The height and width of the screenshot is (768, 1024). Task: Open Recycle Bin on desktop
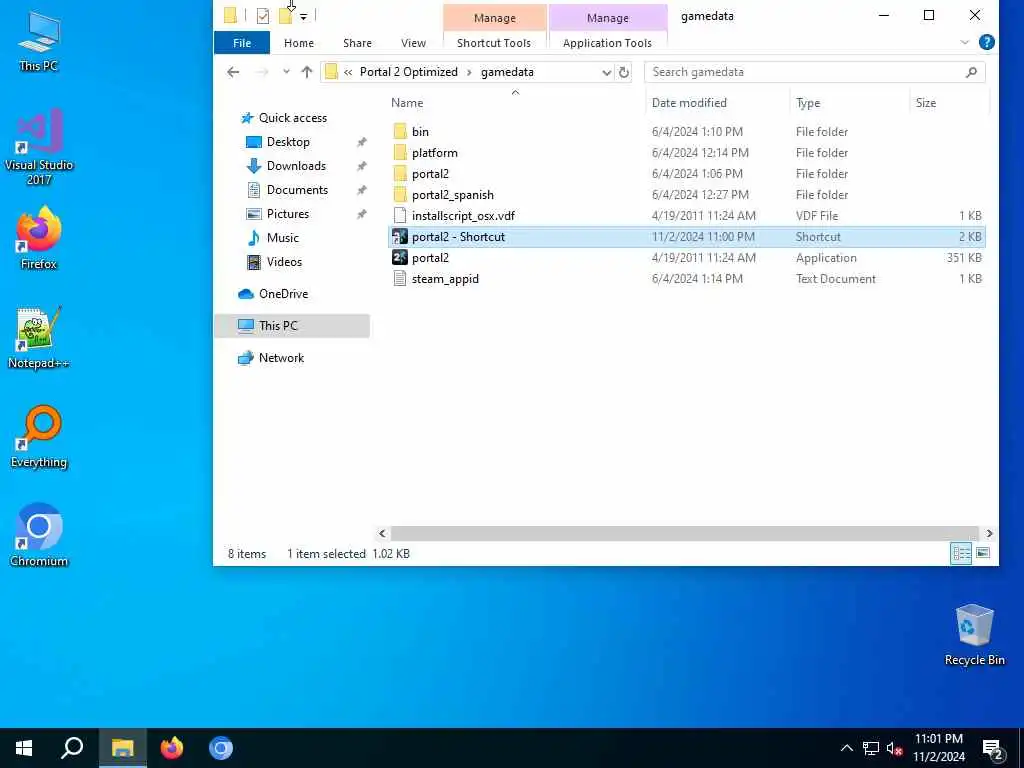[x=974, y=635]
